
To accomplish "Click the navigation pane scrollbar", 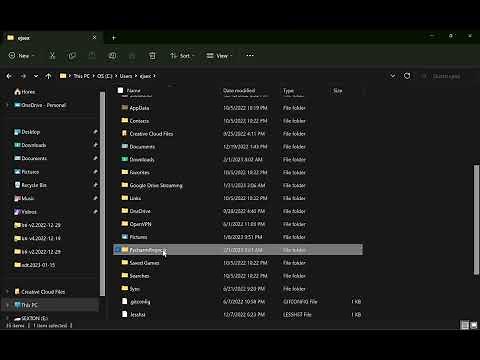I will (x=102, y=193).
